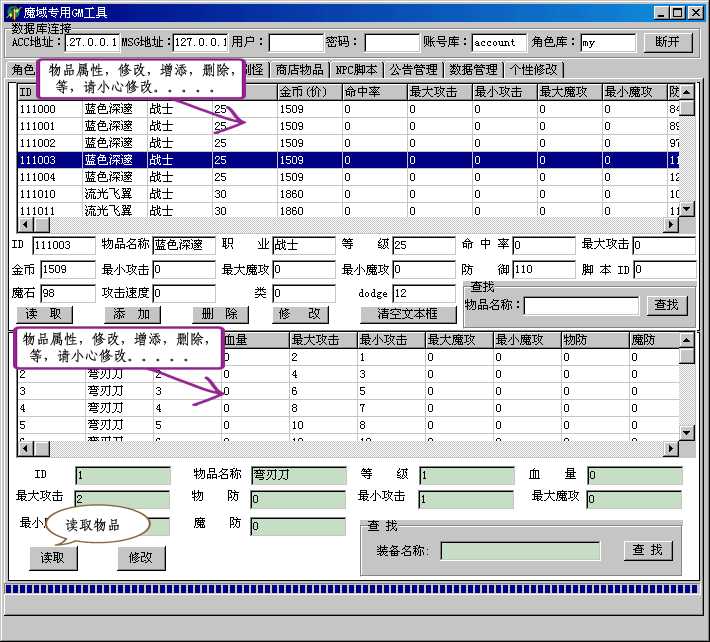This screenshot has height=642, width=710.
Task: Click the 断开 disconnect button
Action: 667,43
